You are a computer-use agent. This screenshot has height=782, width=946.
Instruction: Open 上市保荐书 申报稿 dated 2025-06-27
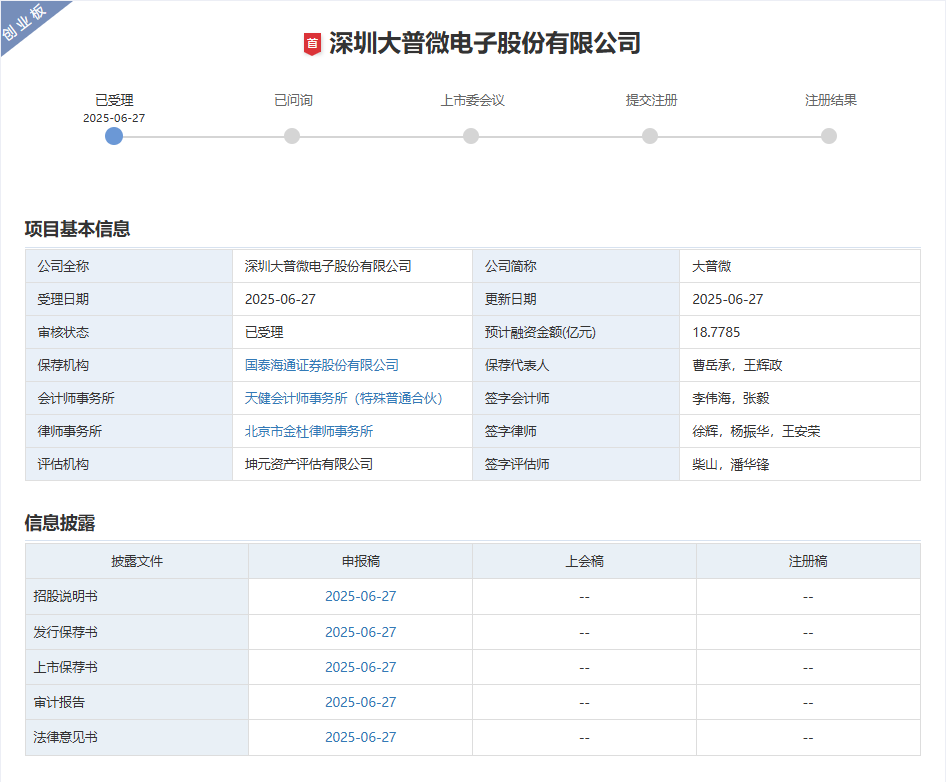[x=361, y=667]
